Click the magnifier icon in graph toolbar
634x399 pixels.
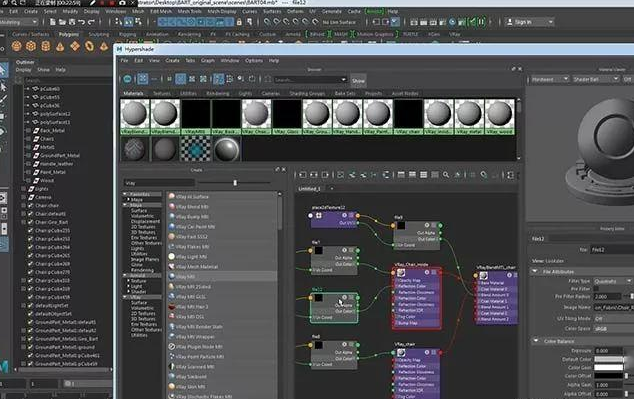[x=446, y=175]
